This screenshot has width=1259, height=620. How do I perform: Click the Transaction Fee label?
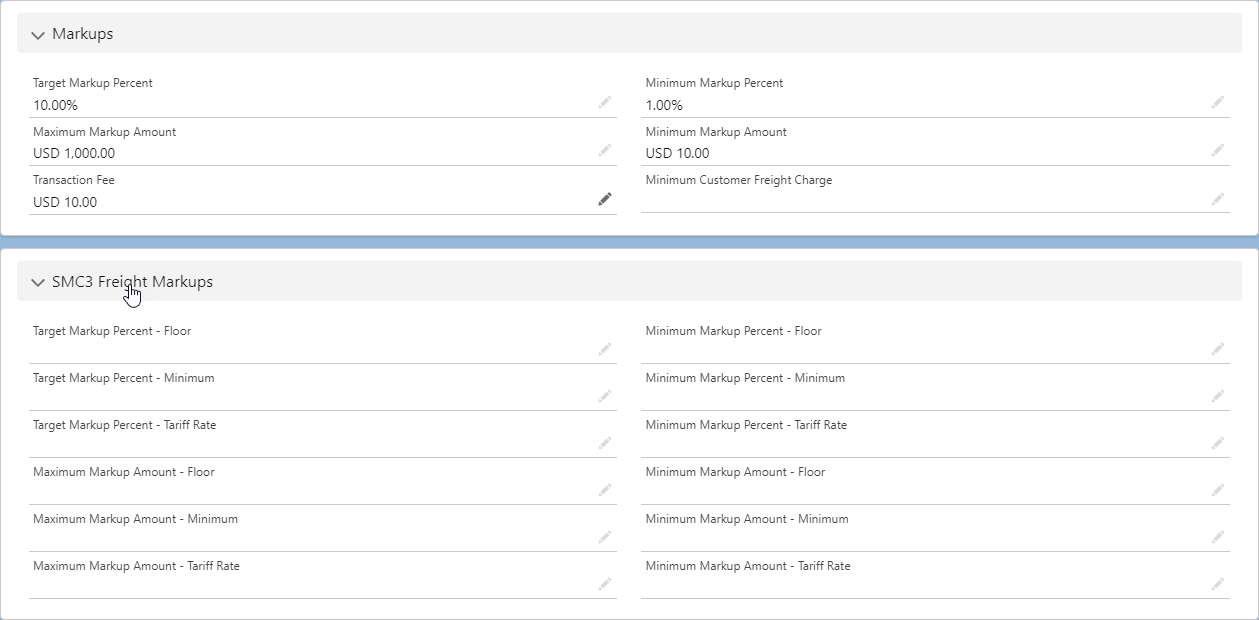point(74,180)
